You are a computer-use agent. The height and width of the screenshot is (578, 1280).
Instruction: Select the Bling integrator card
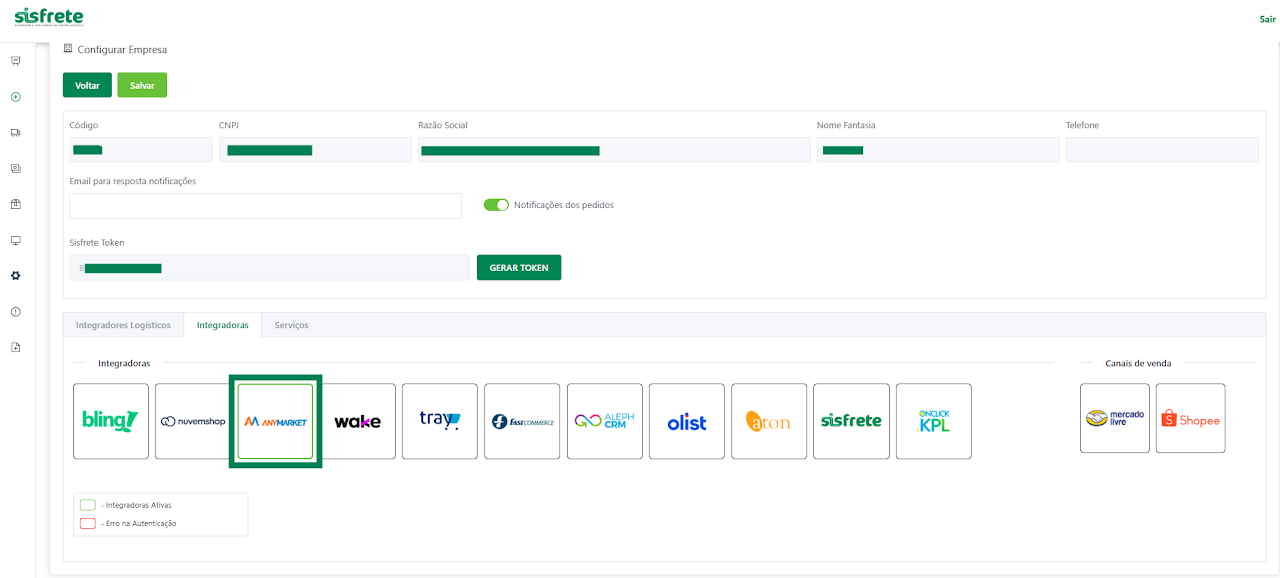pyautogui.click(x=111, y=421)
